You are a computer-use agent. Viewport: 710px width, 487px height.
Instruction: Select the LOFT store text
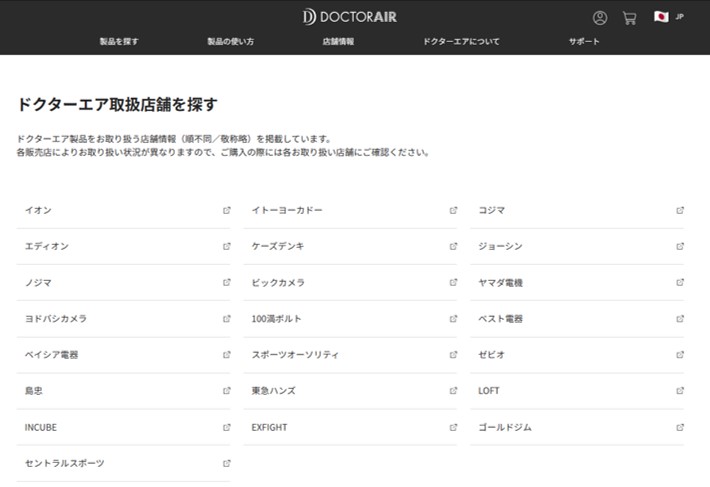coord(489,391)
